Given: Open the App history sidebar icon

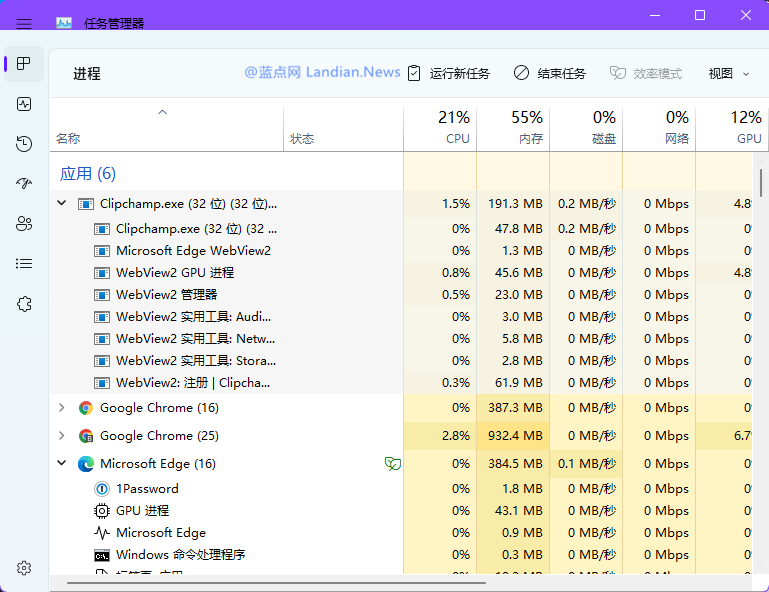Looking at the screenshot, I should pos(24,144).
